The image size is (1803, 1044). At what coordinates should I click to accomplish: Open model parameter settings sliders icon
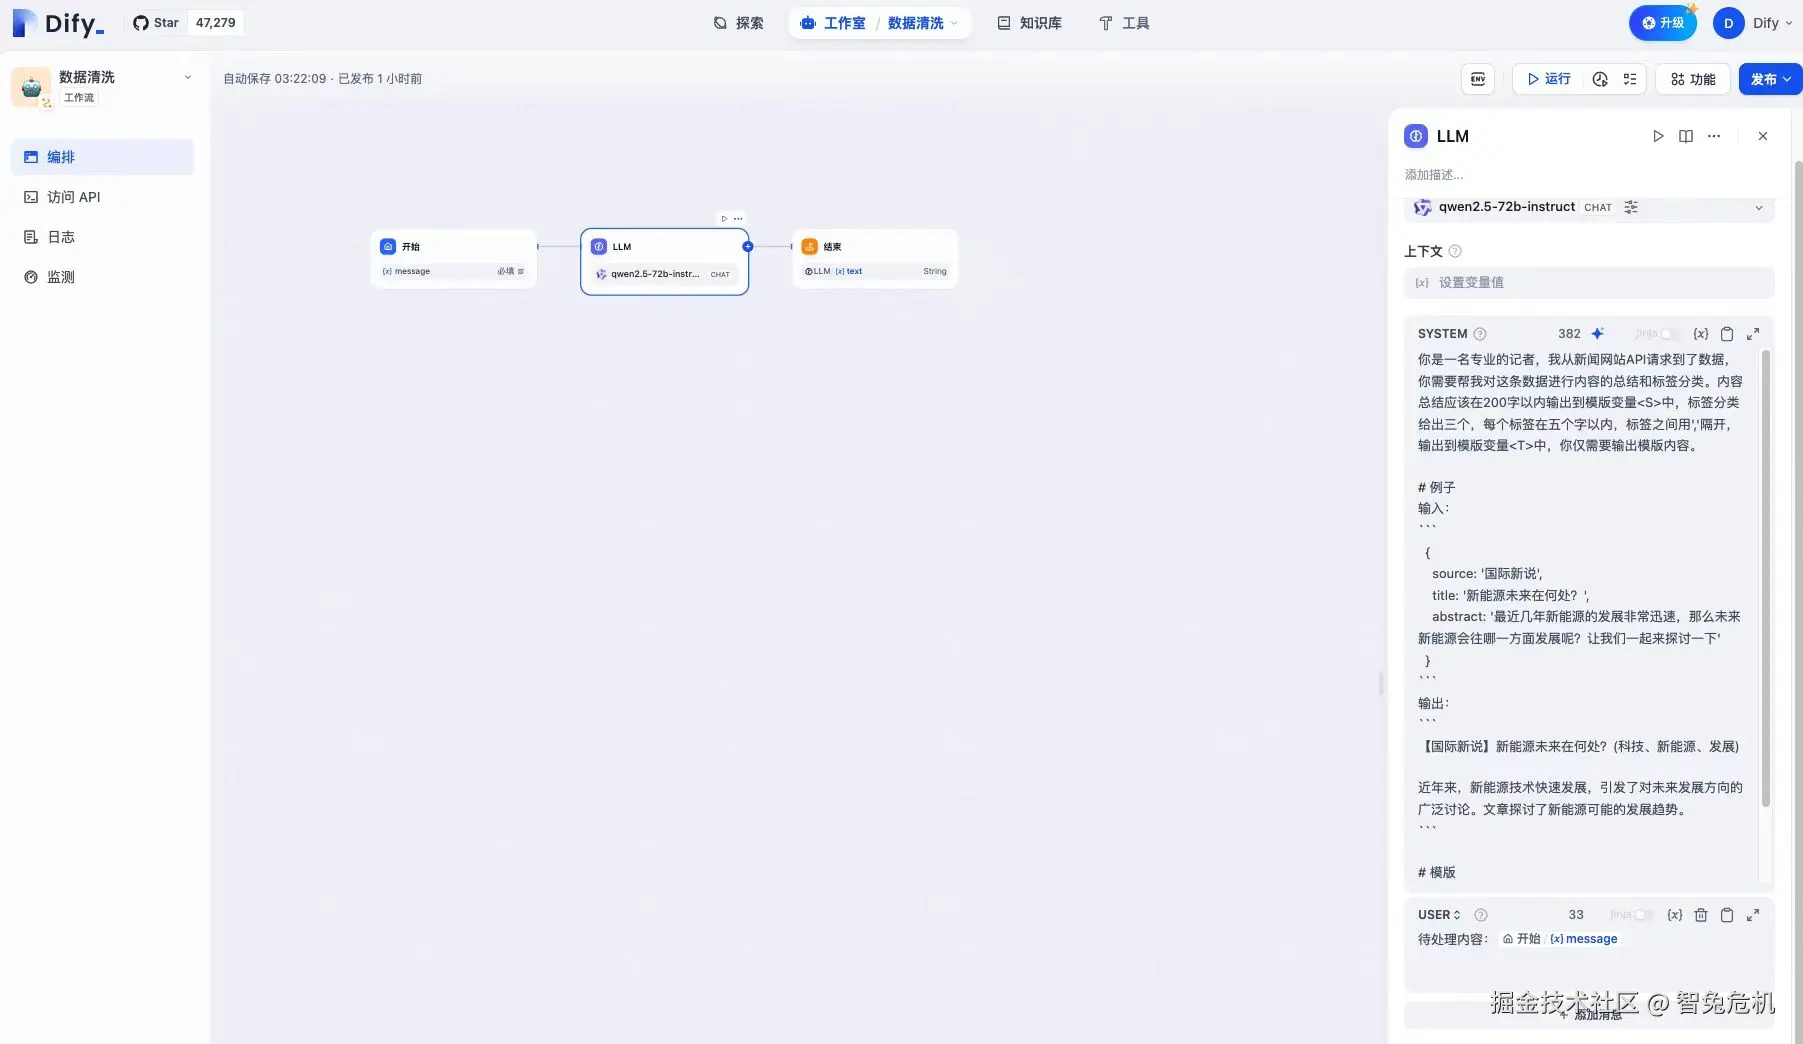tap(1631, 207)
